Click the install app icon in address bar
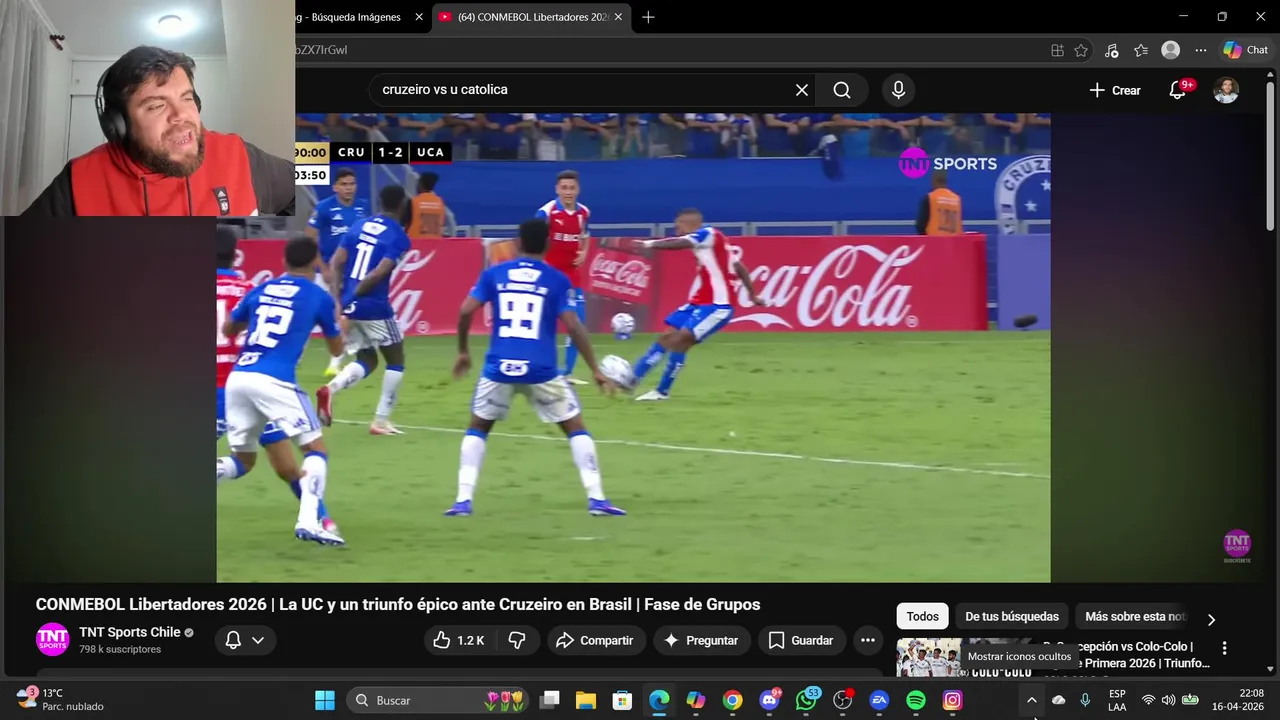Viewport: 1280px width, 720px height. (x=1057, y=50)
